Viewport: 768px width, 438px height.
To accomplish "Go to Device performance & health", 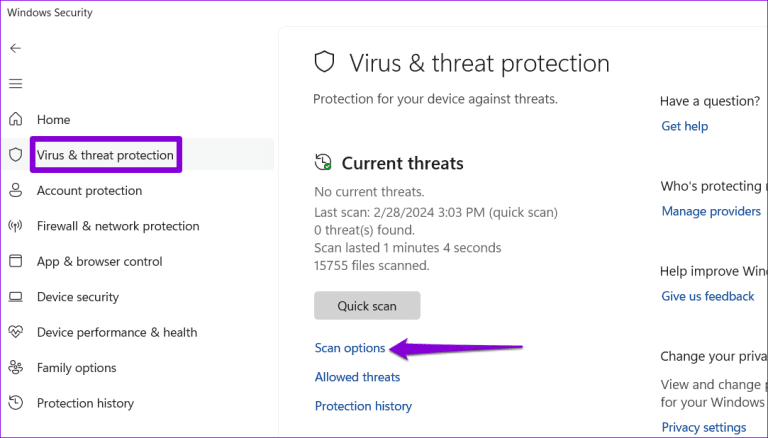I will (117, 332).
